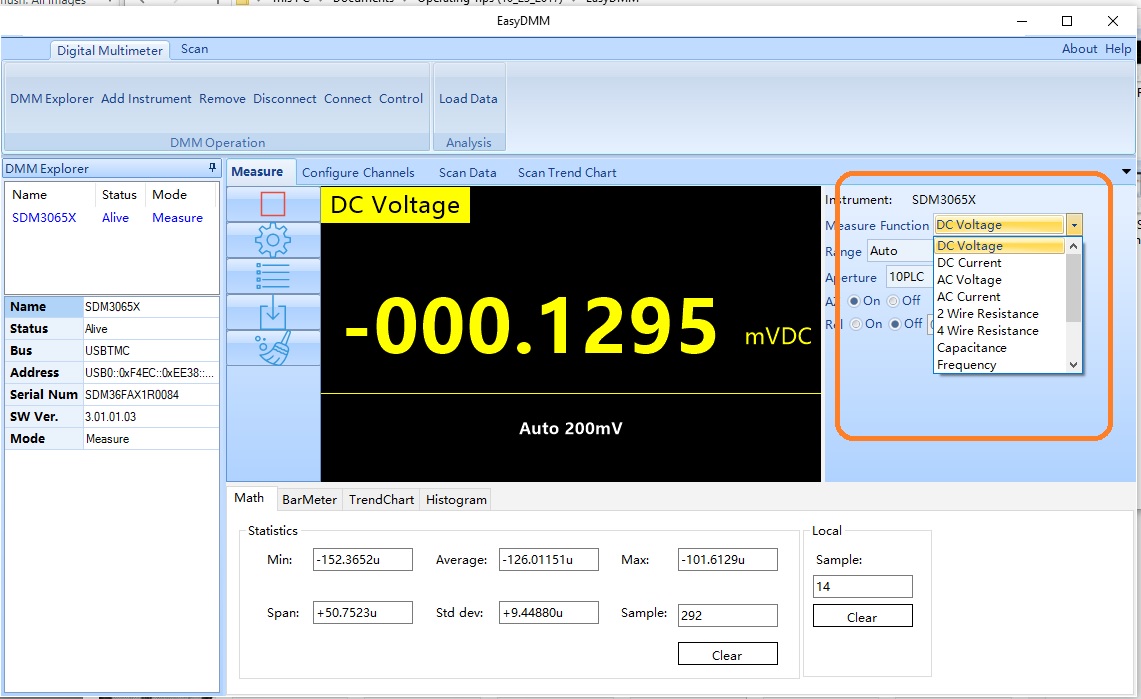This screenshot has width=1141, height=699.
Task: Switch to the TrendChart tab
Action: coord(381,500)
